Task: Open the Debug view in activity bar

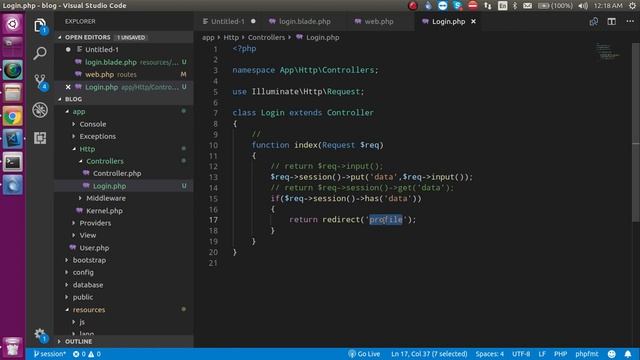Action: (x=40, y=110)
